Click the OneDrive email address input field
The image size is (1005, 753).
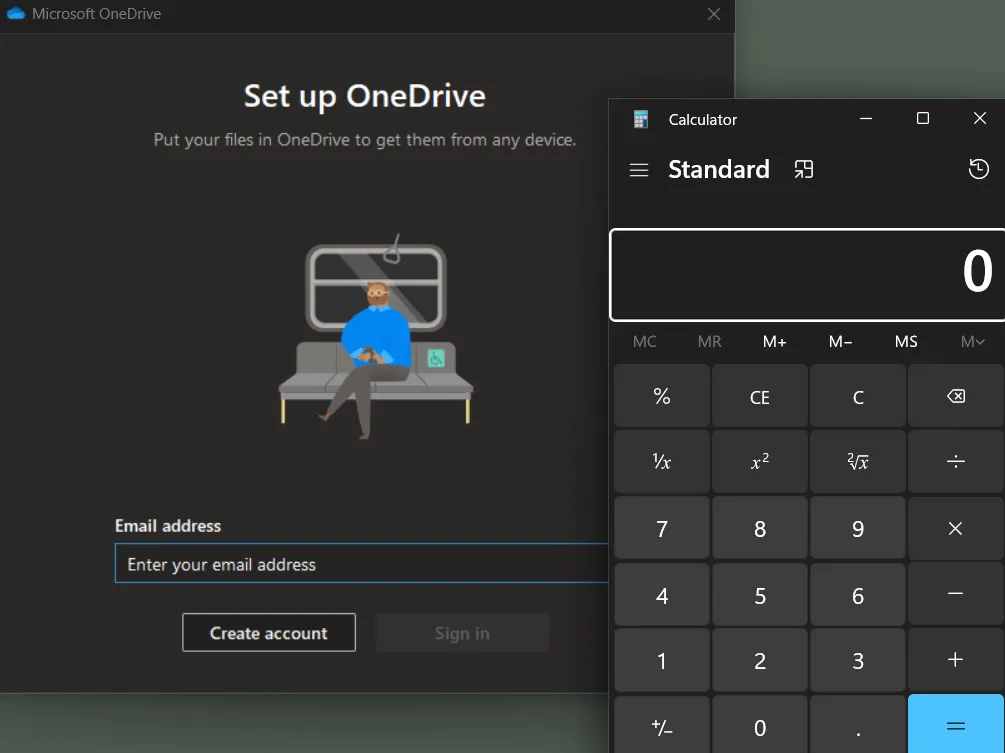click(x=361, y=563)
